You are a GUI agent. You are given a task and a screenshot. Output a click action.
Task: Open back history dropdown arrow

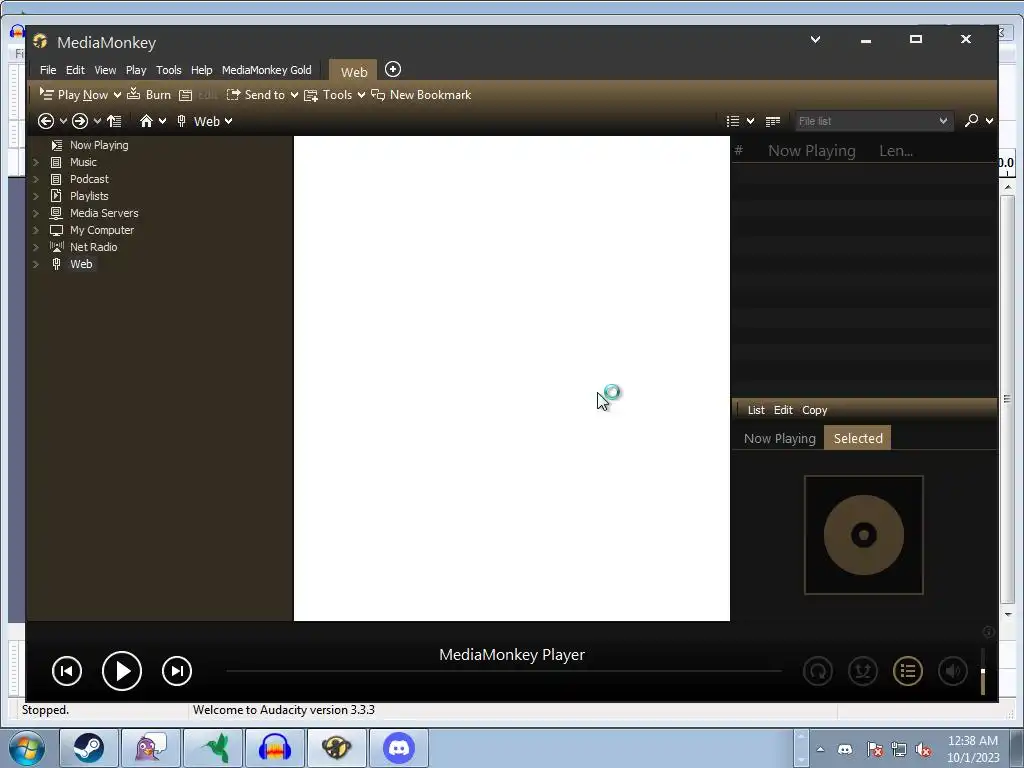click(x=63, y=121)
